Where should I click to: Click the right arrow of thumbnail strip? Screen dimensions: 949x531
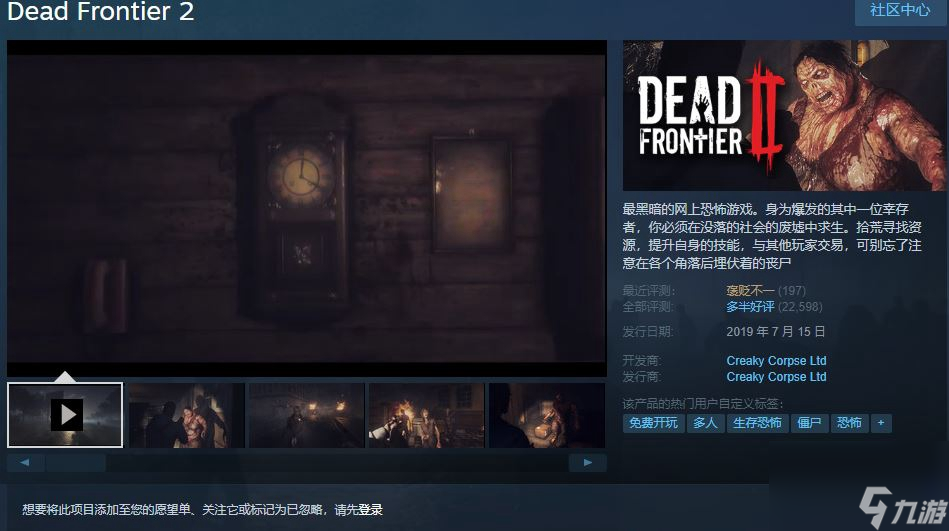tap(588, 463)
